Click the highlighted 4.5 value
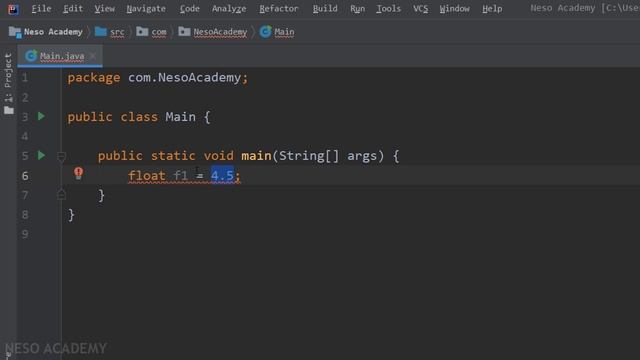Viewport: 640px width, 360px height. (x=222, y=176)
